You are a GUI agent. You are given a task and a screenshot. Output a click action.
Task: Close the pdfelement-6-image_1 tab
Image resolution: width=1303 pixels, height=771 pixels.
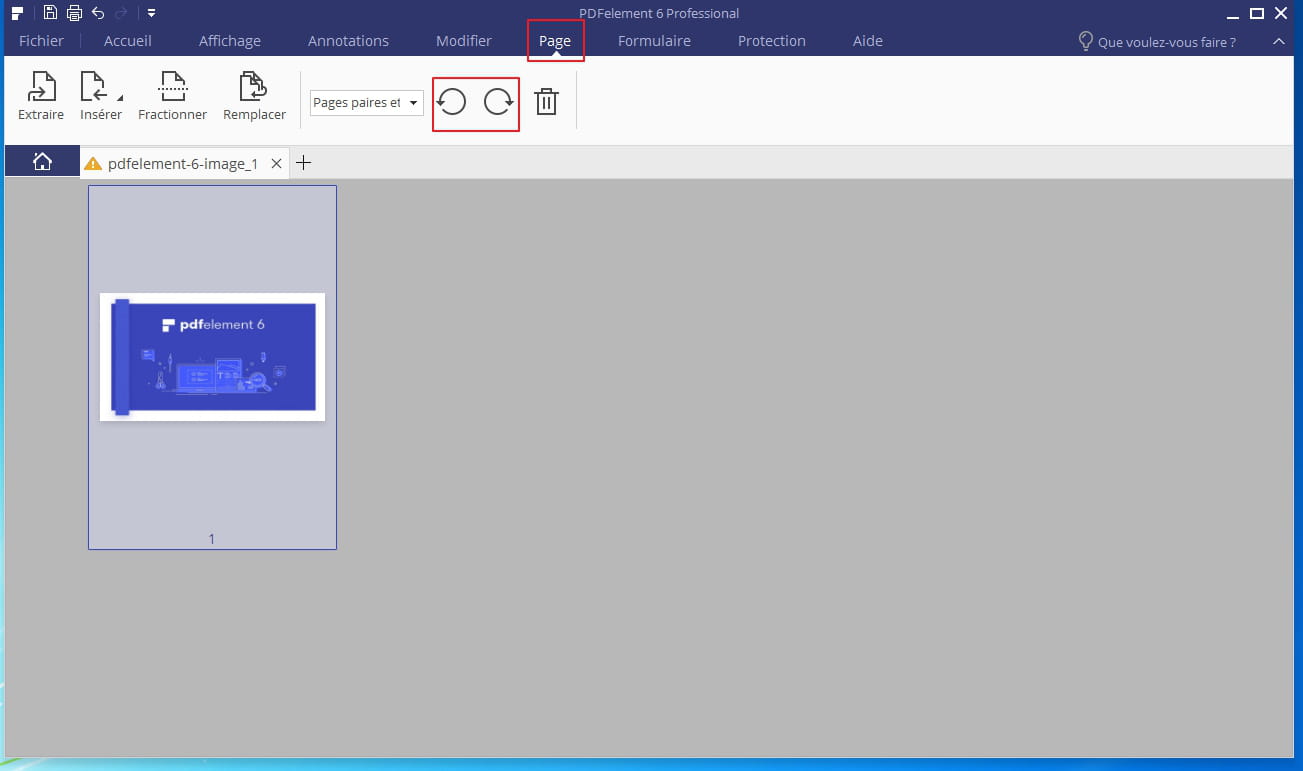pos(277,163)
